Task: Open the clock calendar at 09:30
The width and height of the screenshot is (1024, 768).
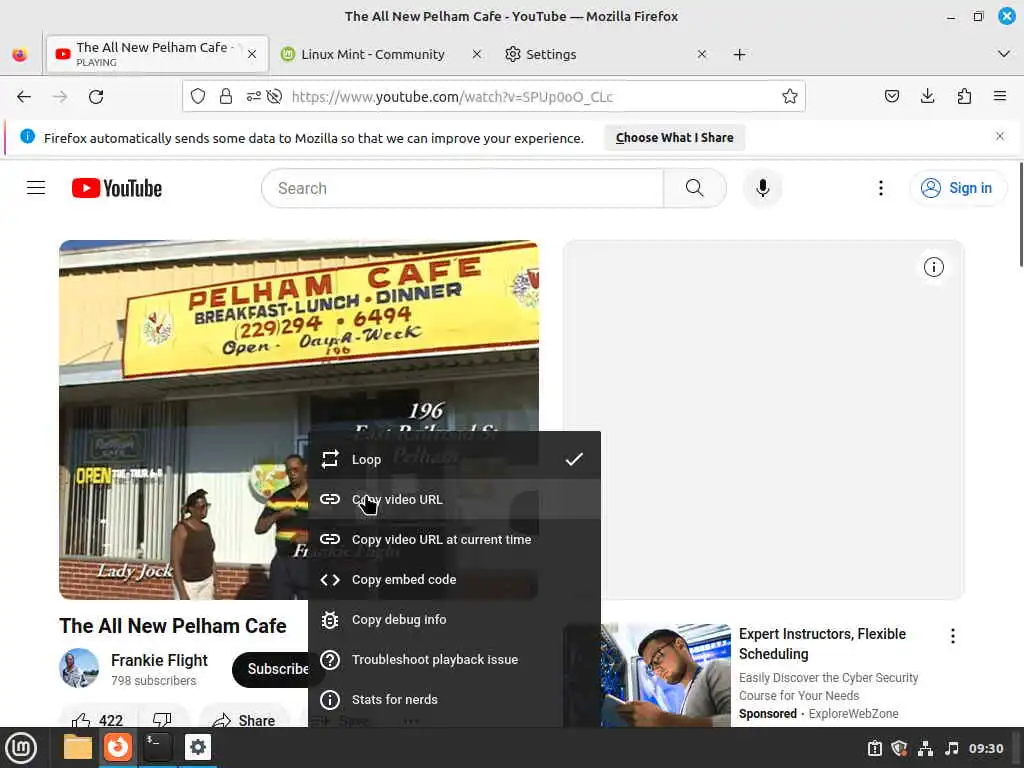Action: click(x=985, y=748)
